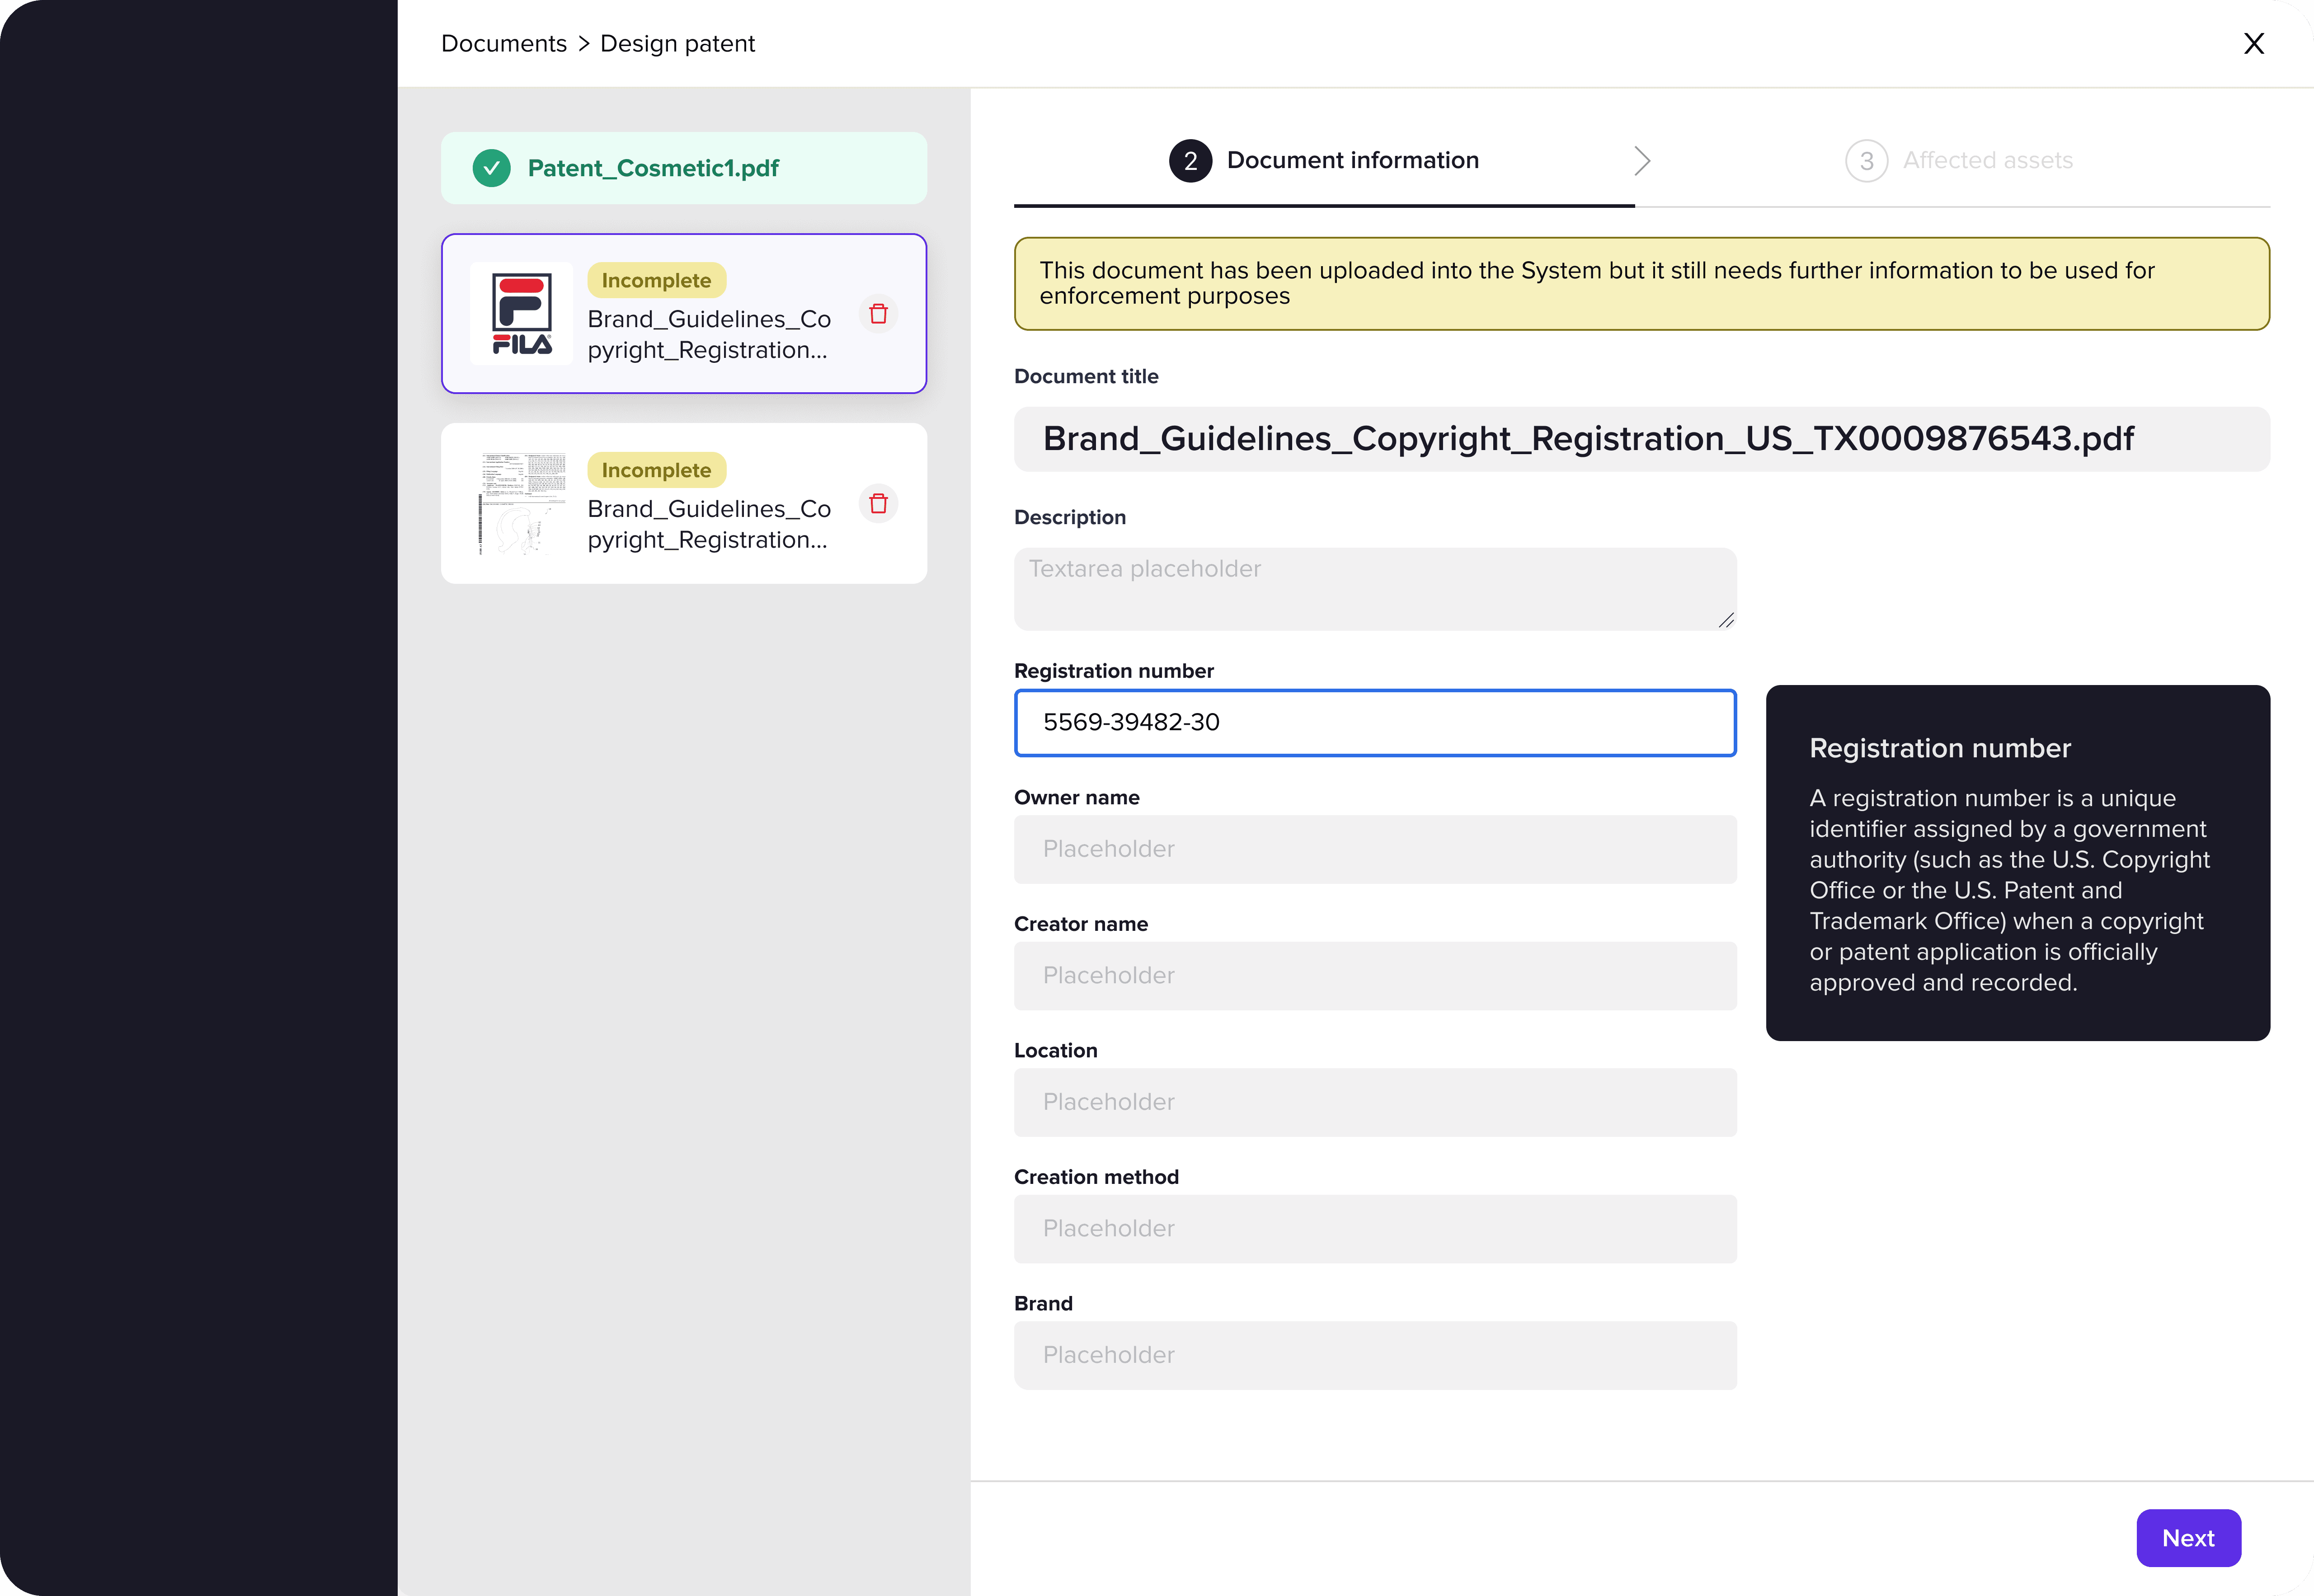Viewport: 2314px width, 1596px height.
Task: Click the step 3 number circle
Action: point(1865,161)
